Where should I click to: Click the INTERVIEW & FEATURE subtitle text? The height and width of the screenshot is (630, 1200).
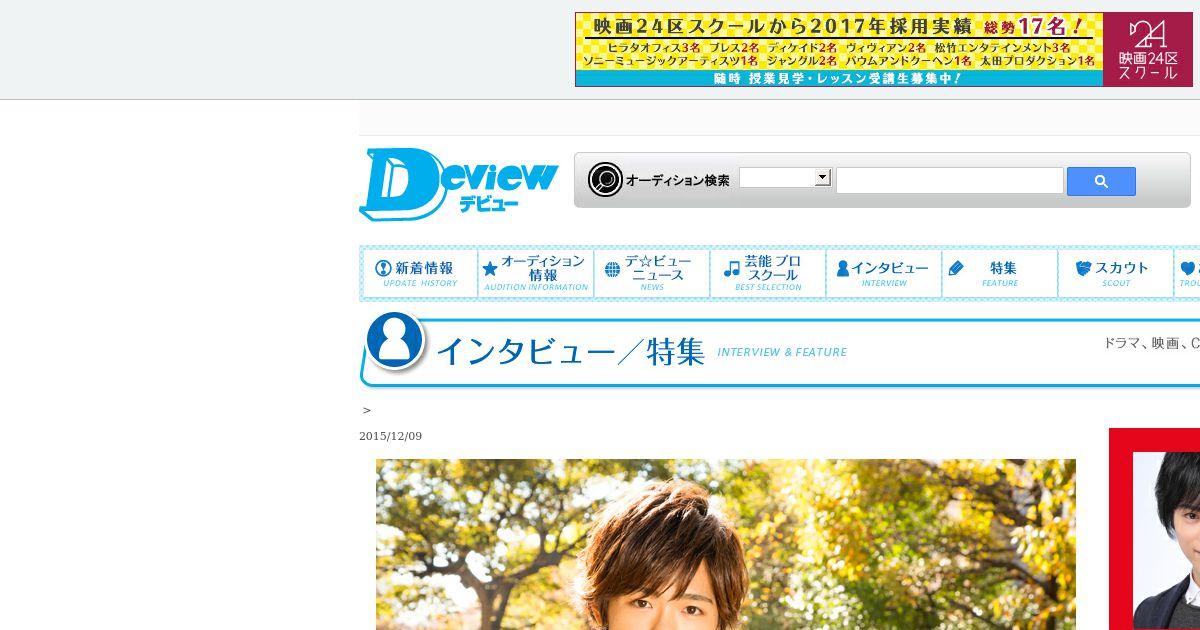point(782,352)
